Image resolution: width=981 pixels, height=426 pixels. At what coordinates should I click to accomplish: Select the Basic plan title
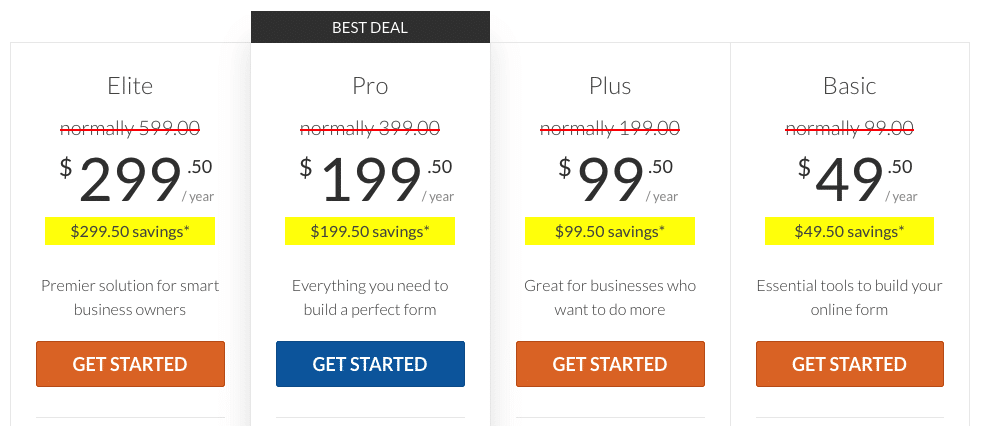pyautogui.click(x=850, y=86)
